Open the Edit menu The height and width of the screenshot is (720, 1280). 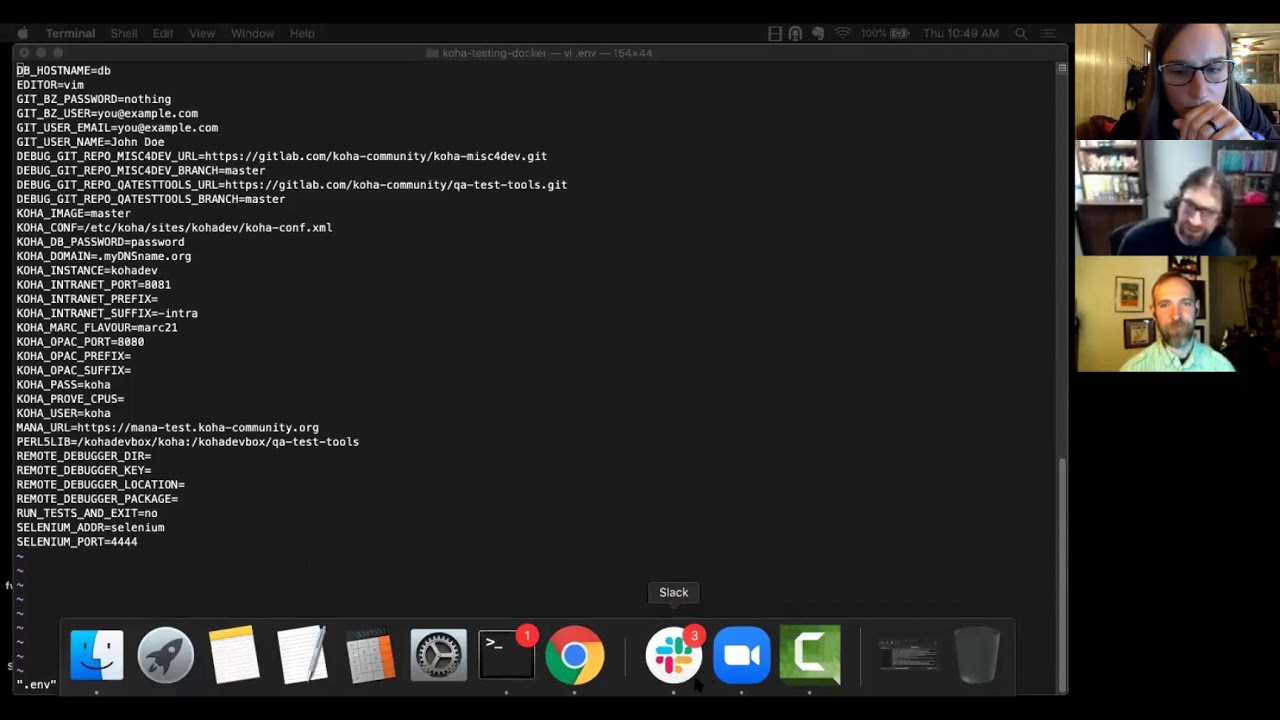click(163, 33)
